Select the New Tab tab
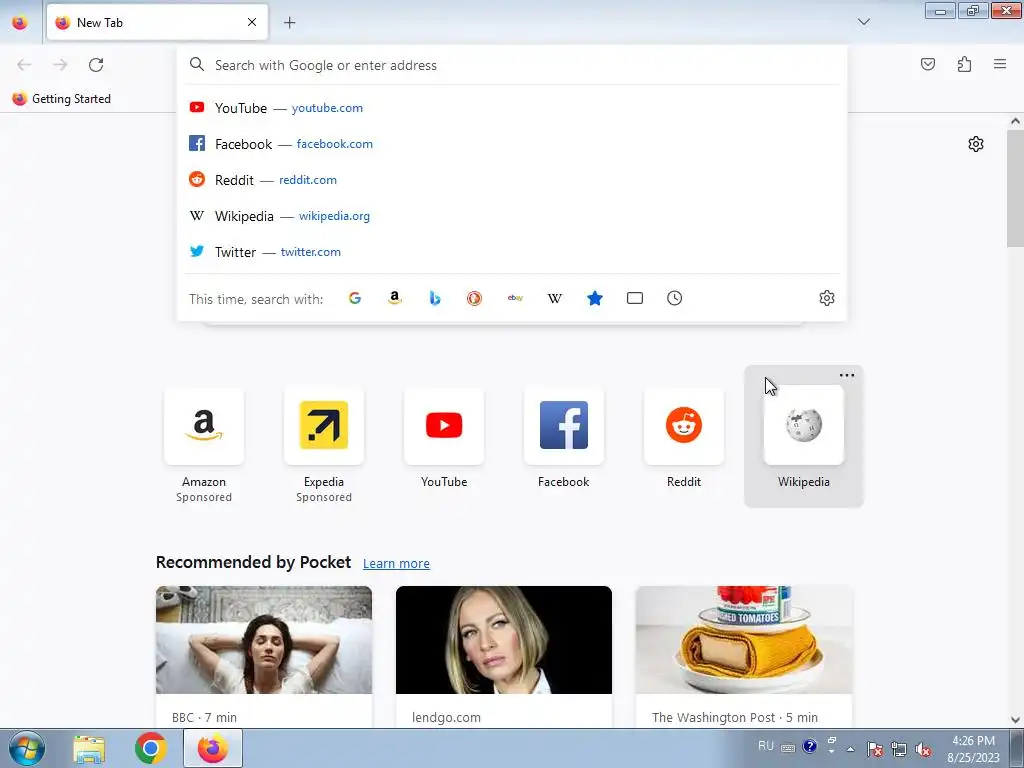Viewport: 1024px width, 768px height. coord(157,22)
